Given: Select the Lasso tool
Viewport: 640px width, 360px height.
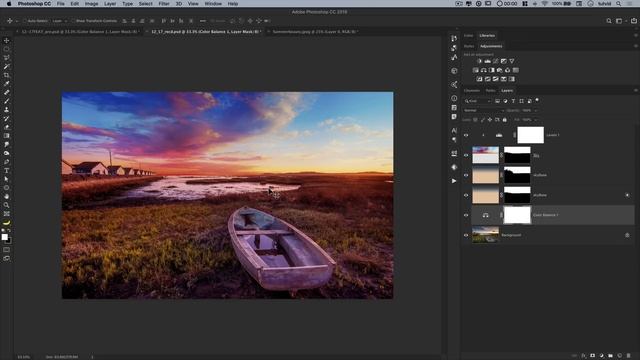Looking at the screenshot, I should click(7, 58).
